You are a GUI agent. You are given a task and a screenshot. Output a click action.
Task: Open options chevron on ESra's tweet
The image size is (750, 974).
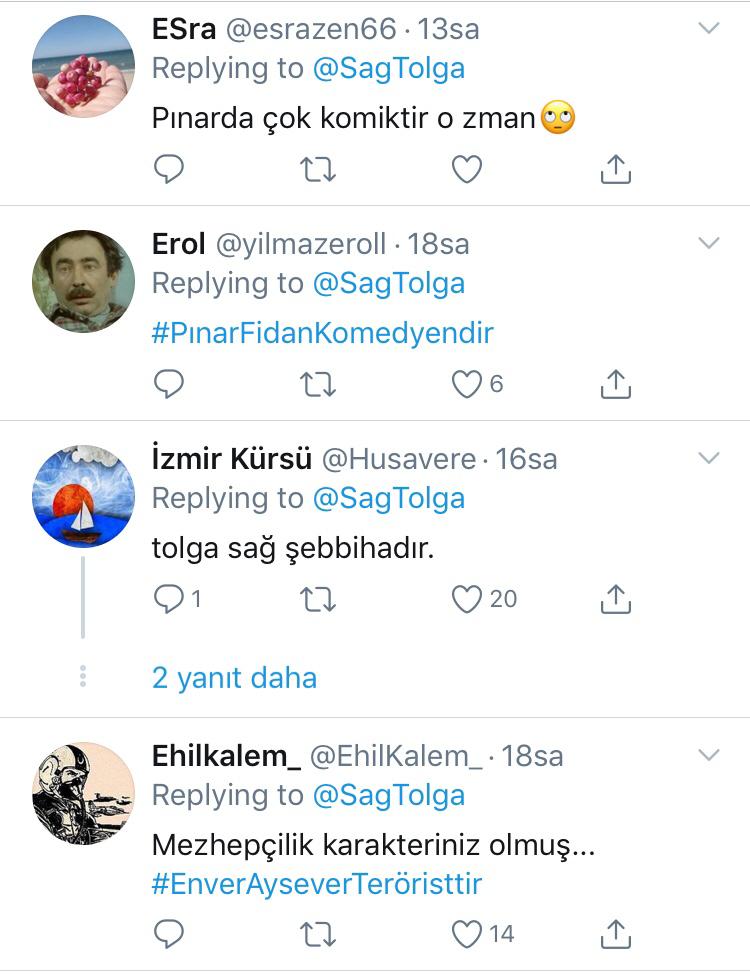tap(708, 28)
